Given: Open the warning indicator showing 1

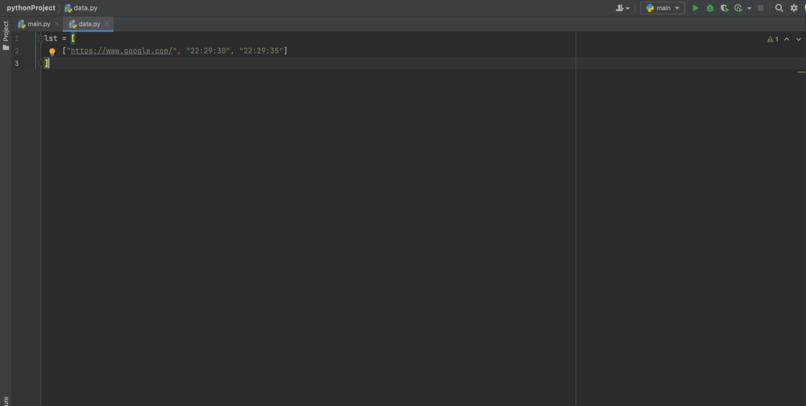Looking at the screenshot, I should (773, 39).
